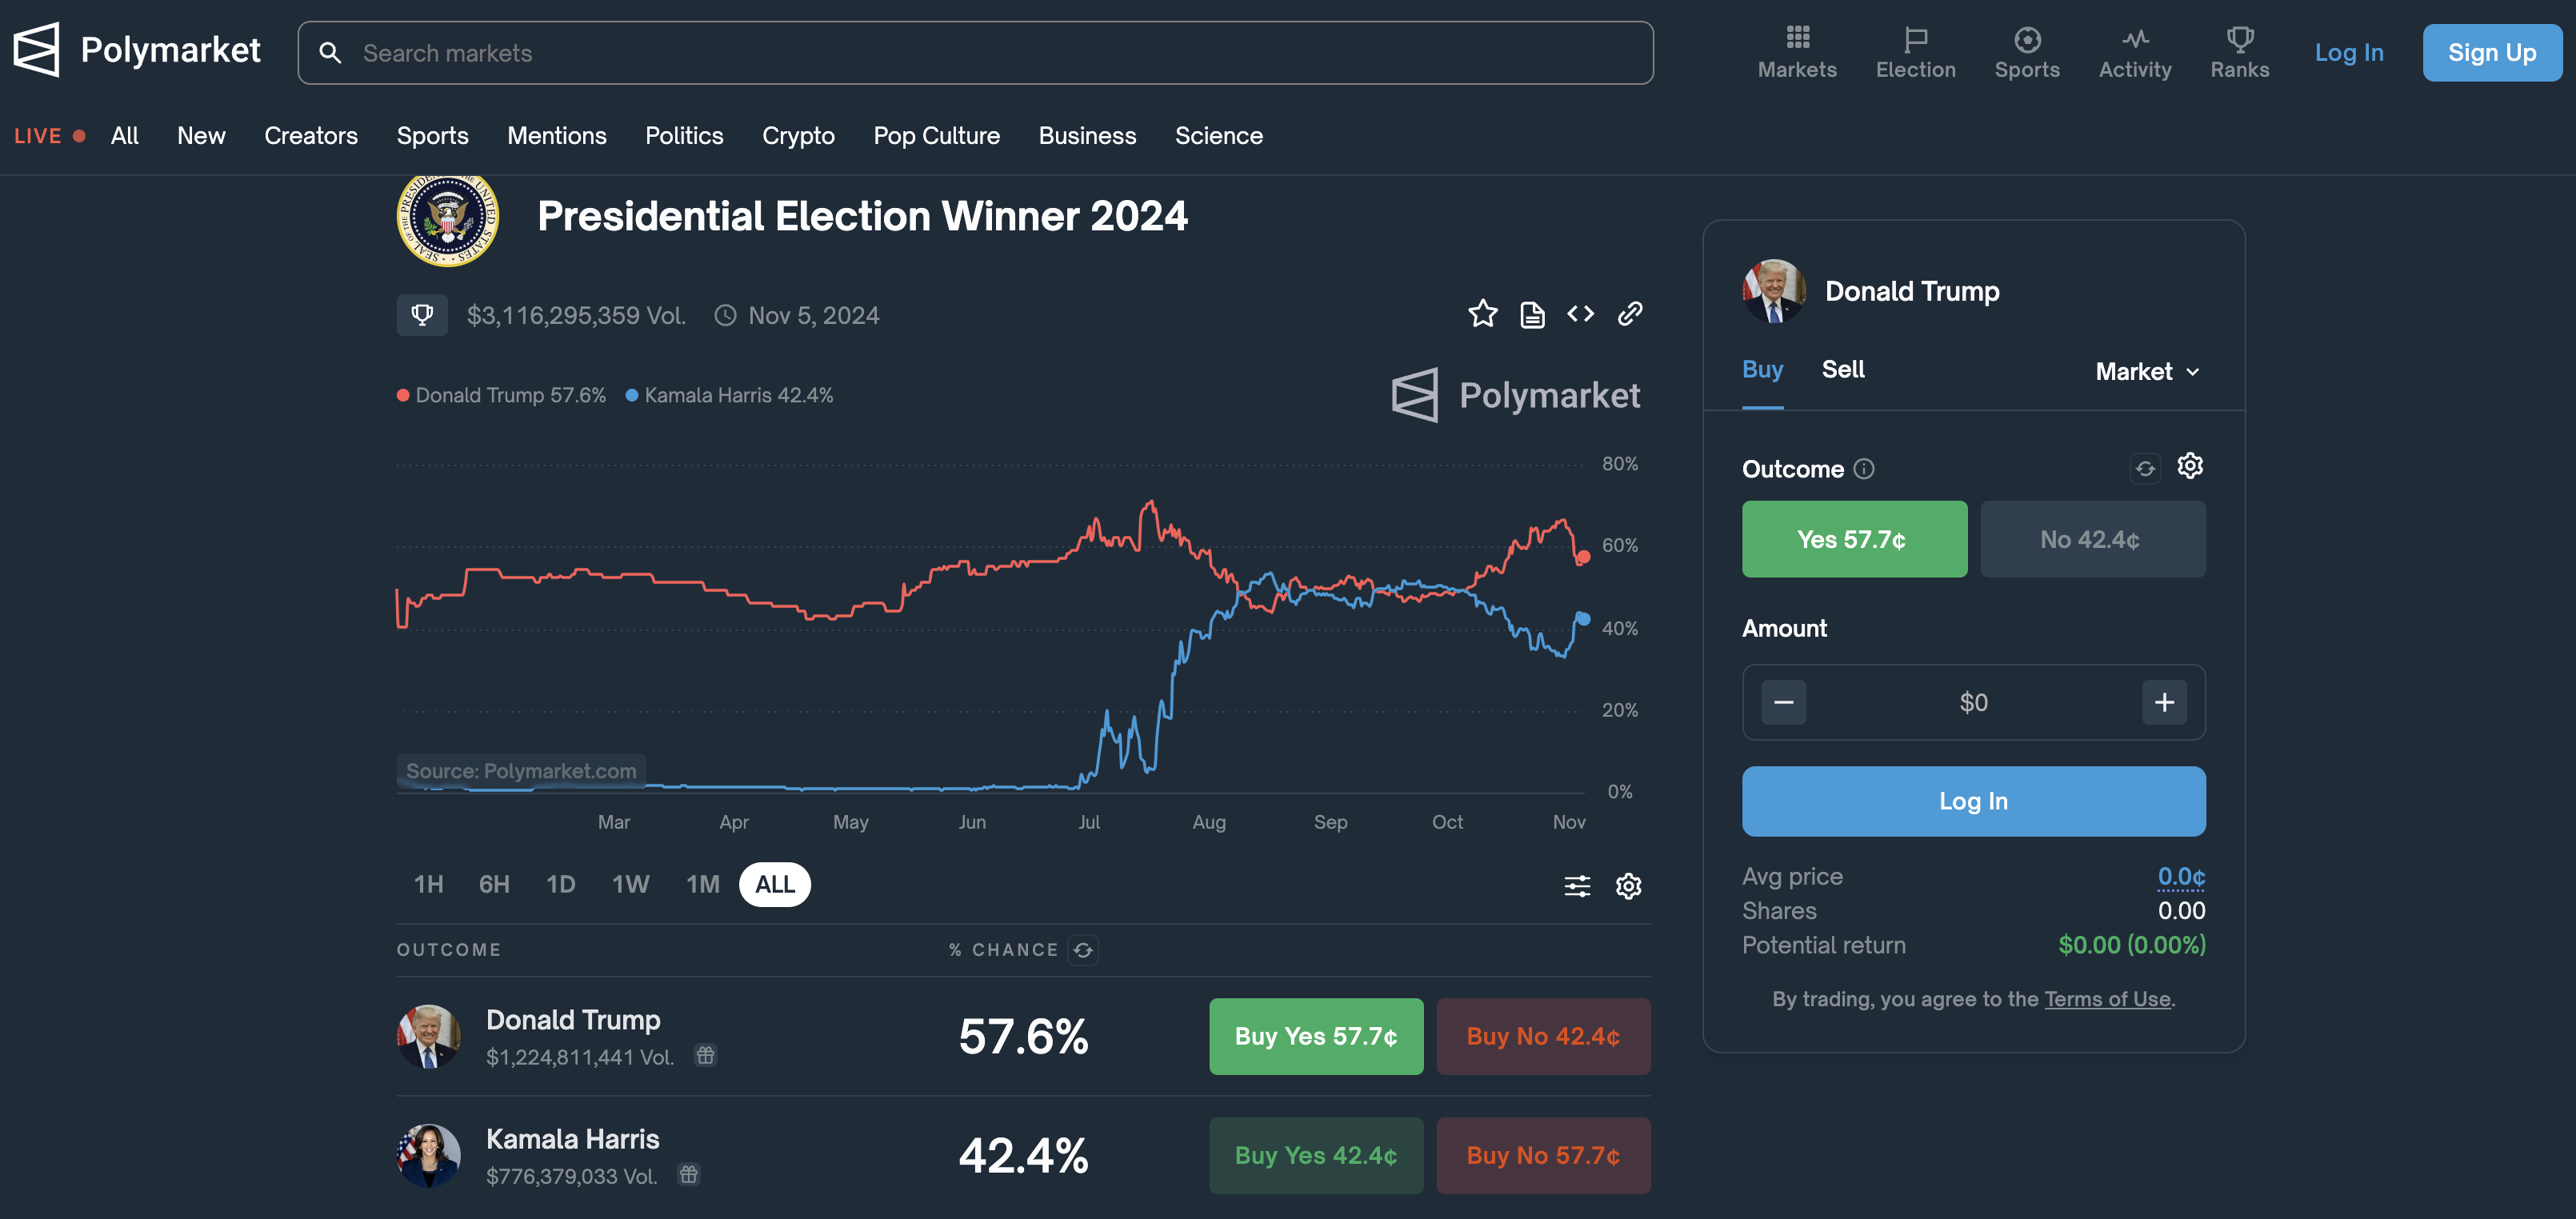Open the market rules document icon
Image resolution: width=2576 pixels, height=1219 pixels.
tap(1532, 315)
